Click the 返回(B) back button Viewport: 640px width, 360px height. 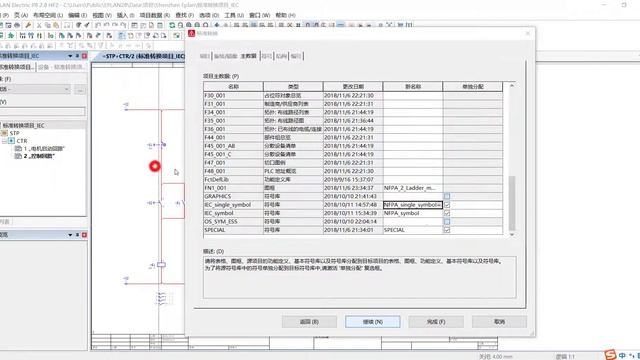click(309, 322)
